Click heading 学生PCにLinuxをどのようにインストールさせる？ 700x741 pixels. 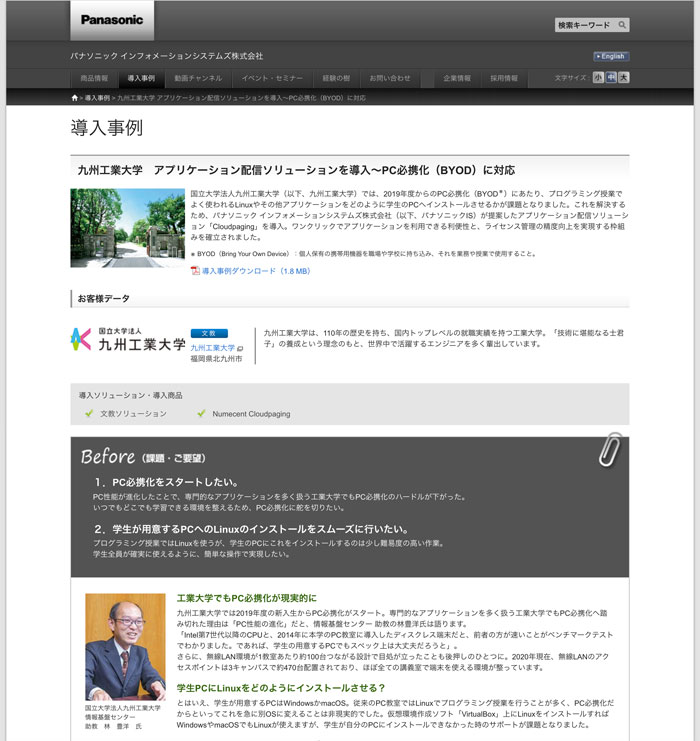281,688
